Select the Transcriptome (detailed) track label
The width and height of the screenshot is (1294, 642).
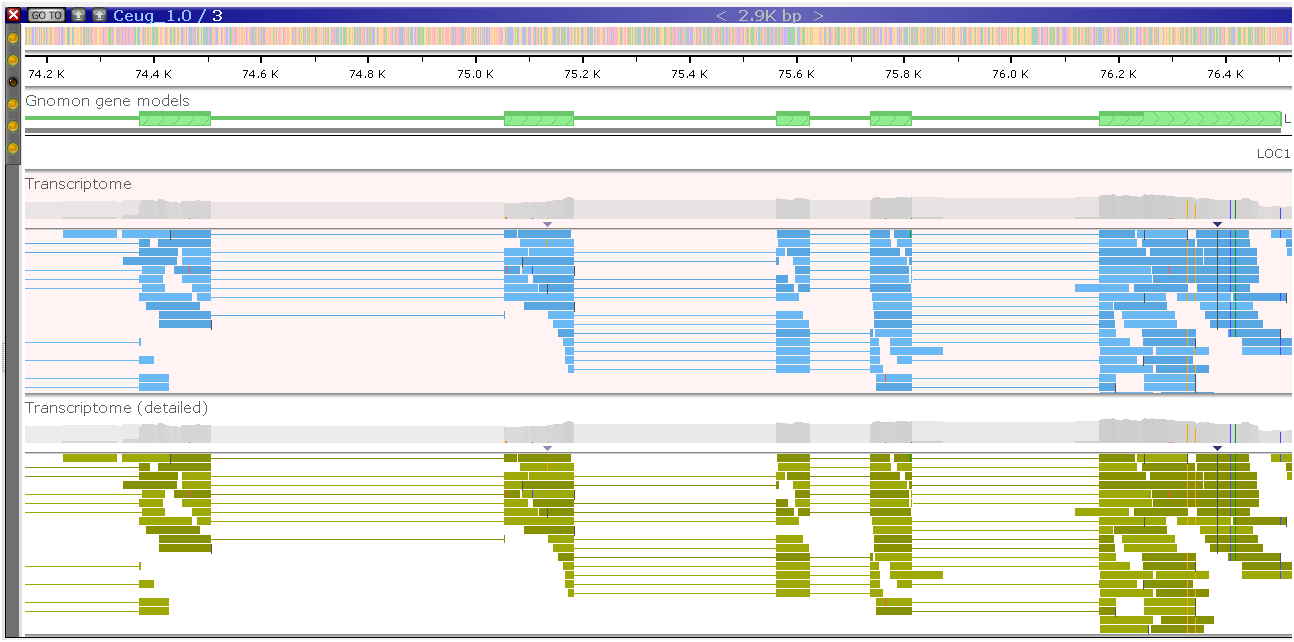pyautogui.click(x=116, y=408)
